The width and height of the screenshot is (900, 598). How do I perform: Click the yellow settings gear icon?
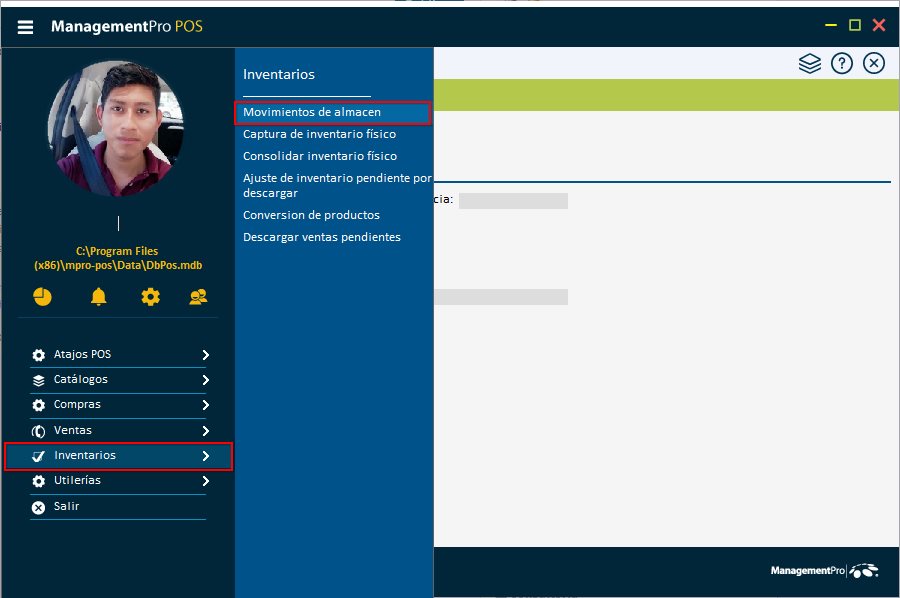pyautogui.click(x=150, y=297)
